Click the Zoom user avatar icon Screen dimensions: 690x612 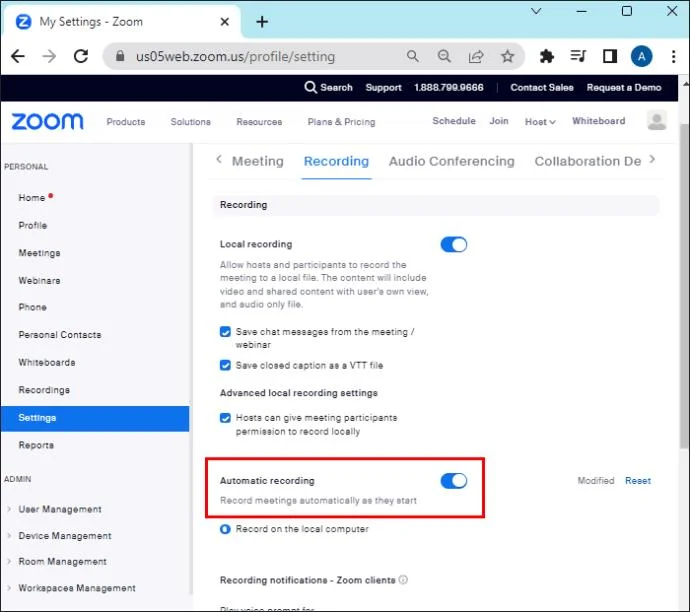click(657, 120)
